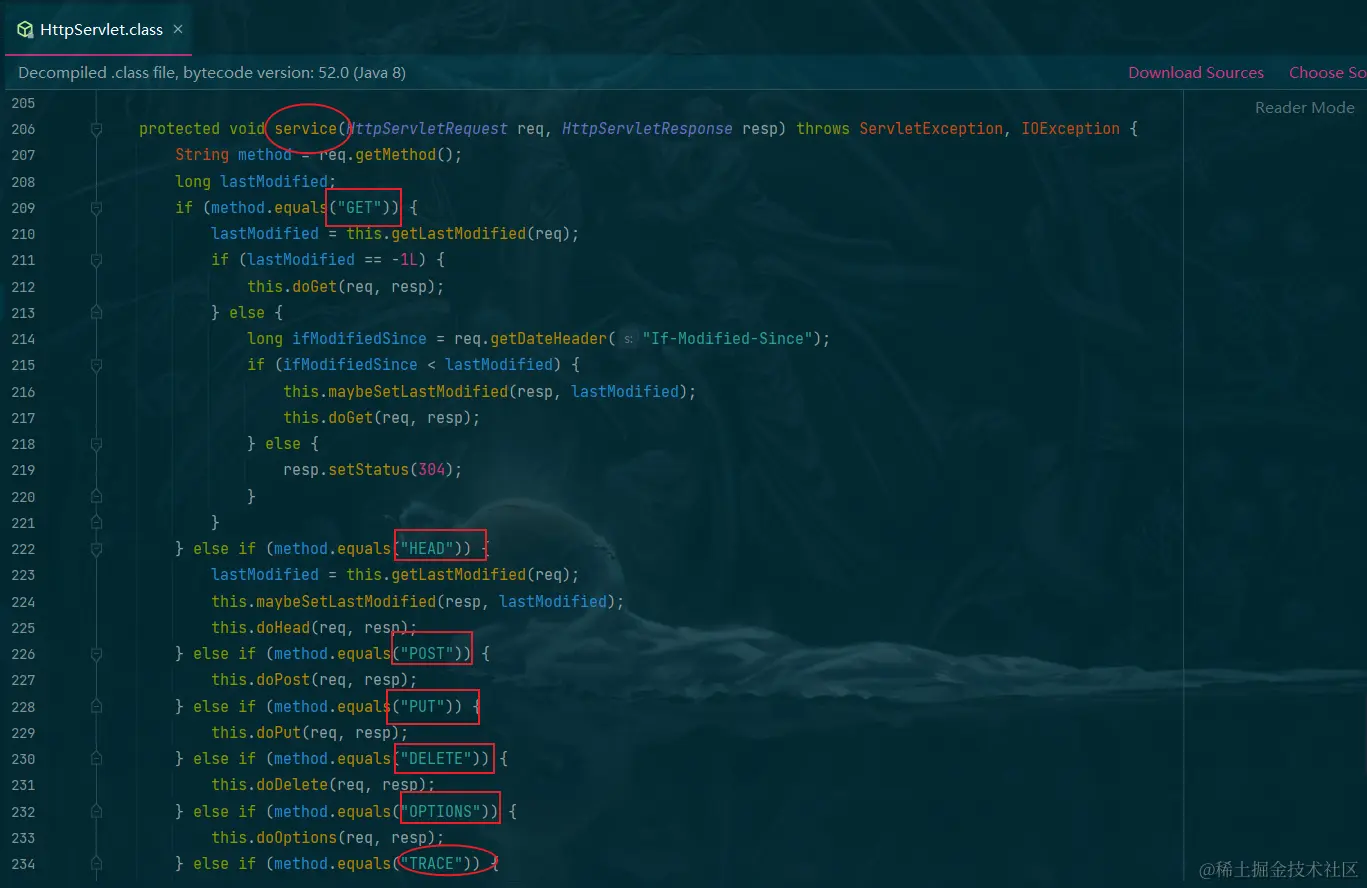Collapse the TRACE else-if block at line 234
The image size is (1367, 888).
96,864
